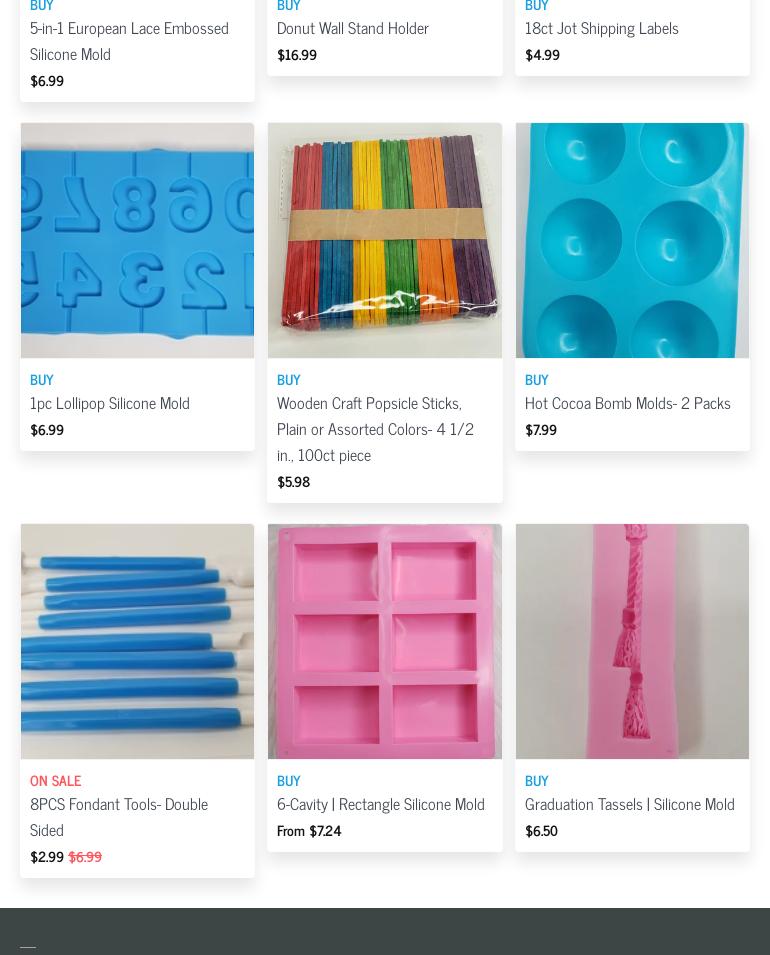Click the 18ct Jot Shipping Labels title
The height and width of the screenshot is (955, 770).
click(601, 29)
